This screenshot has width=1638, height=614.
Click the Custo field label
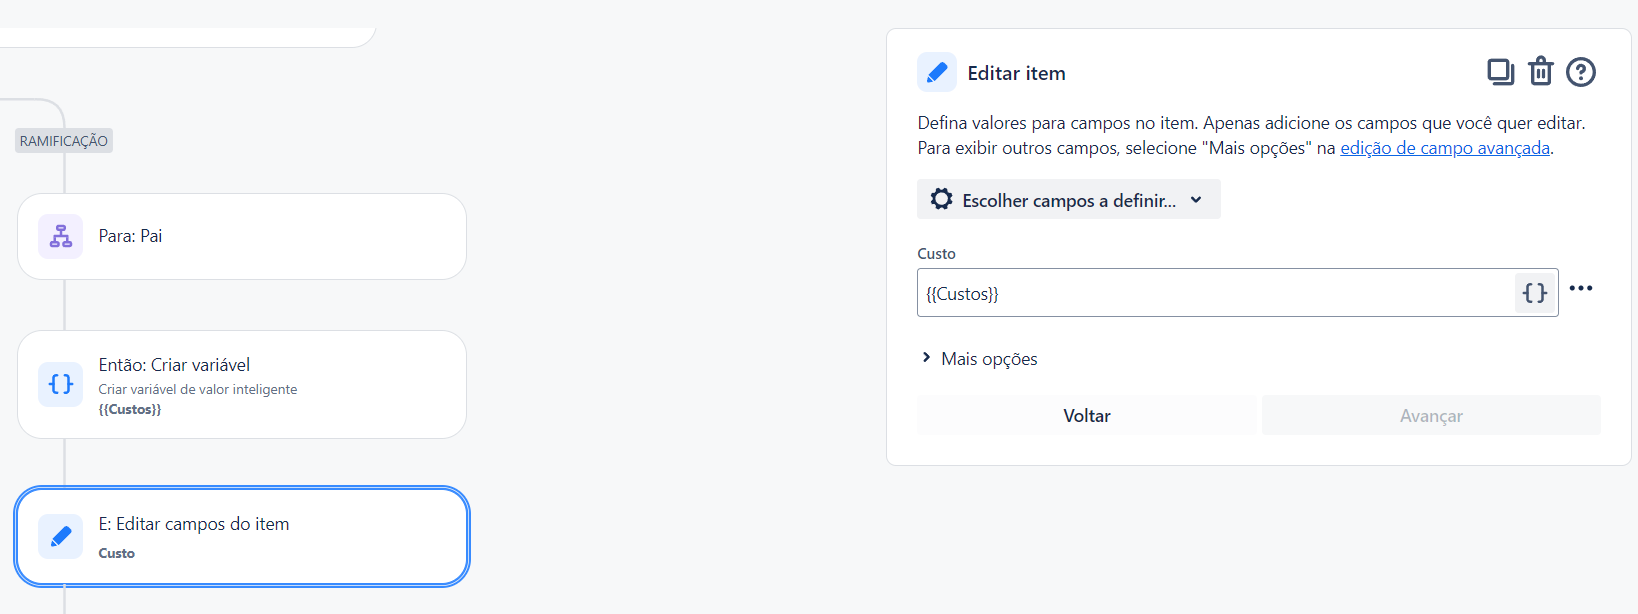pos(936,254)
